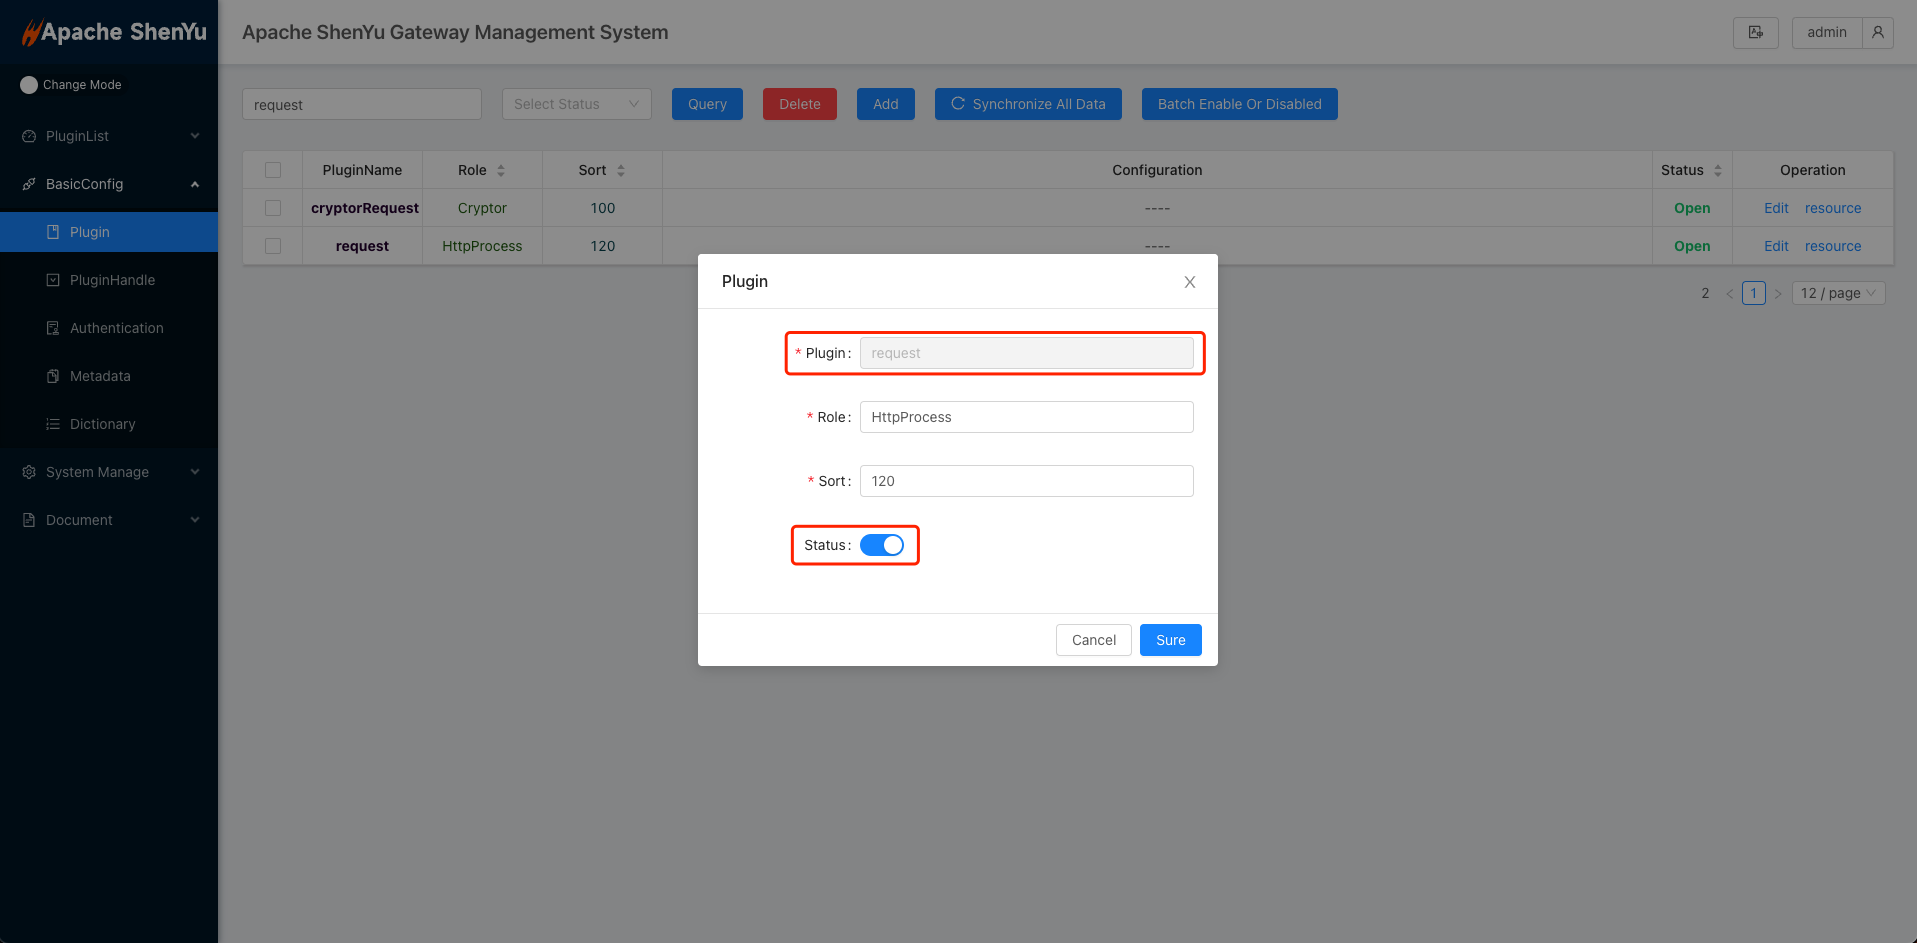Click the Sort input field showing 120
This screenshot has height=943, width=1917.
point(1026,481)
